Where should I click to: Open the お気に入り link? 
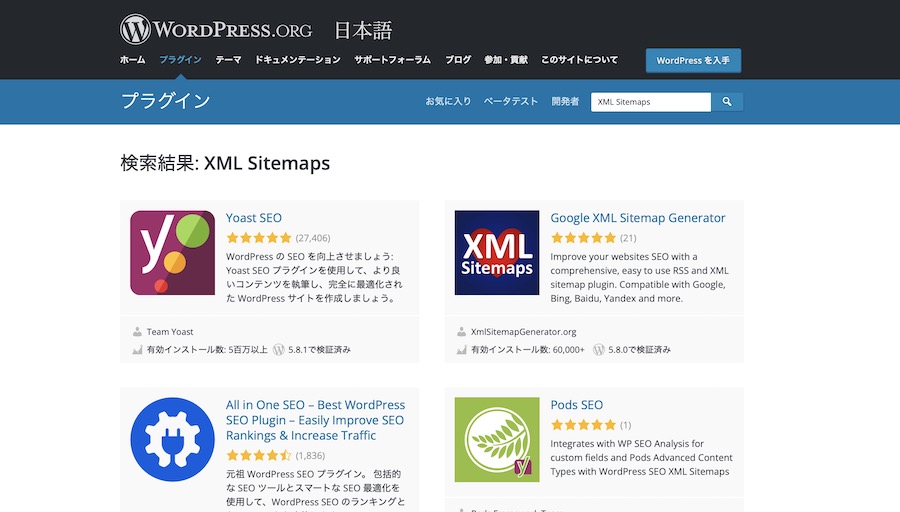click(x=448, y=102)
